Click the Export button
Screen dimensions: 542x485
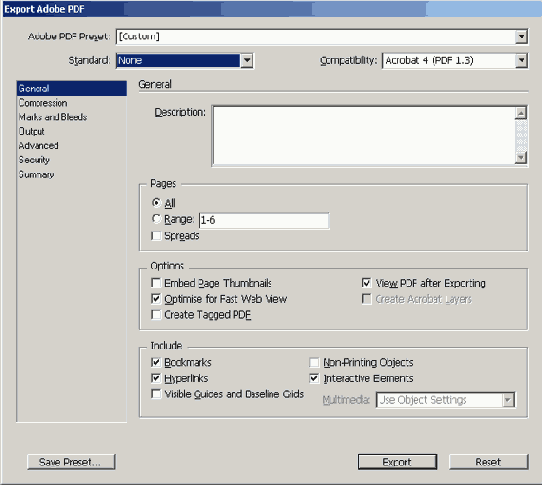point(397,462)
